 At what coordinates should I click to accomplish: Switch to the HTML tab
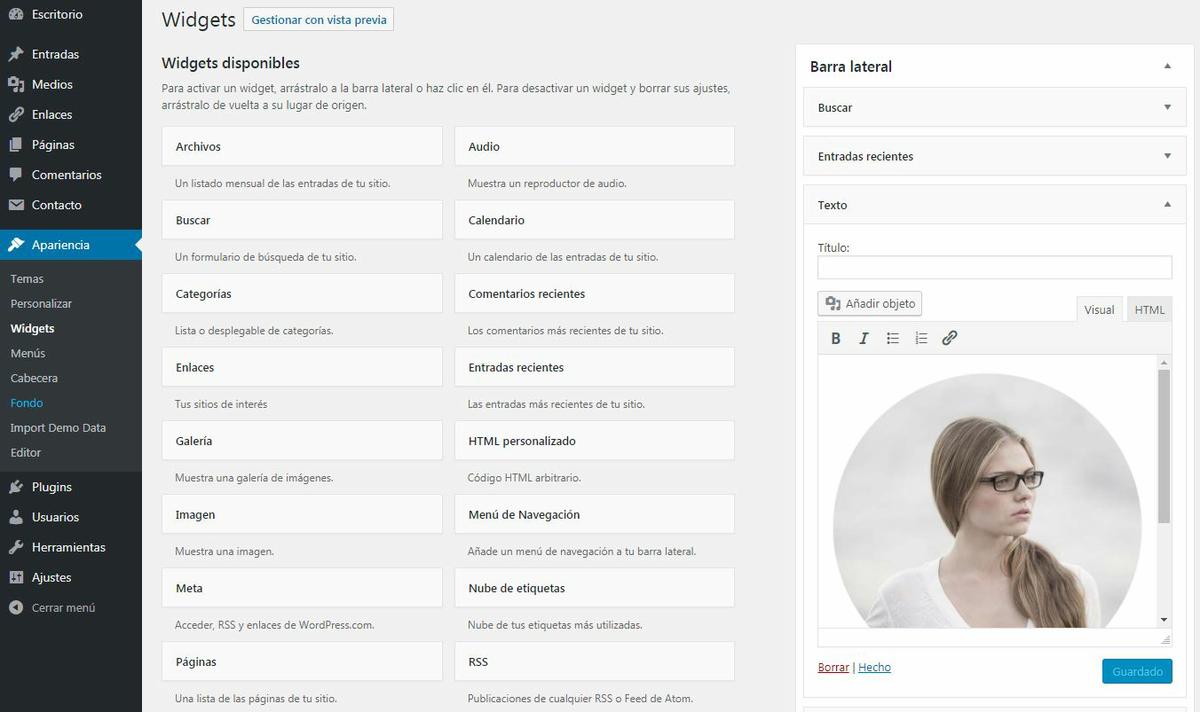click(1148, 309)
